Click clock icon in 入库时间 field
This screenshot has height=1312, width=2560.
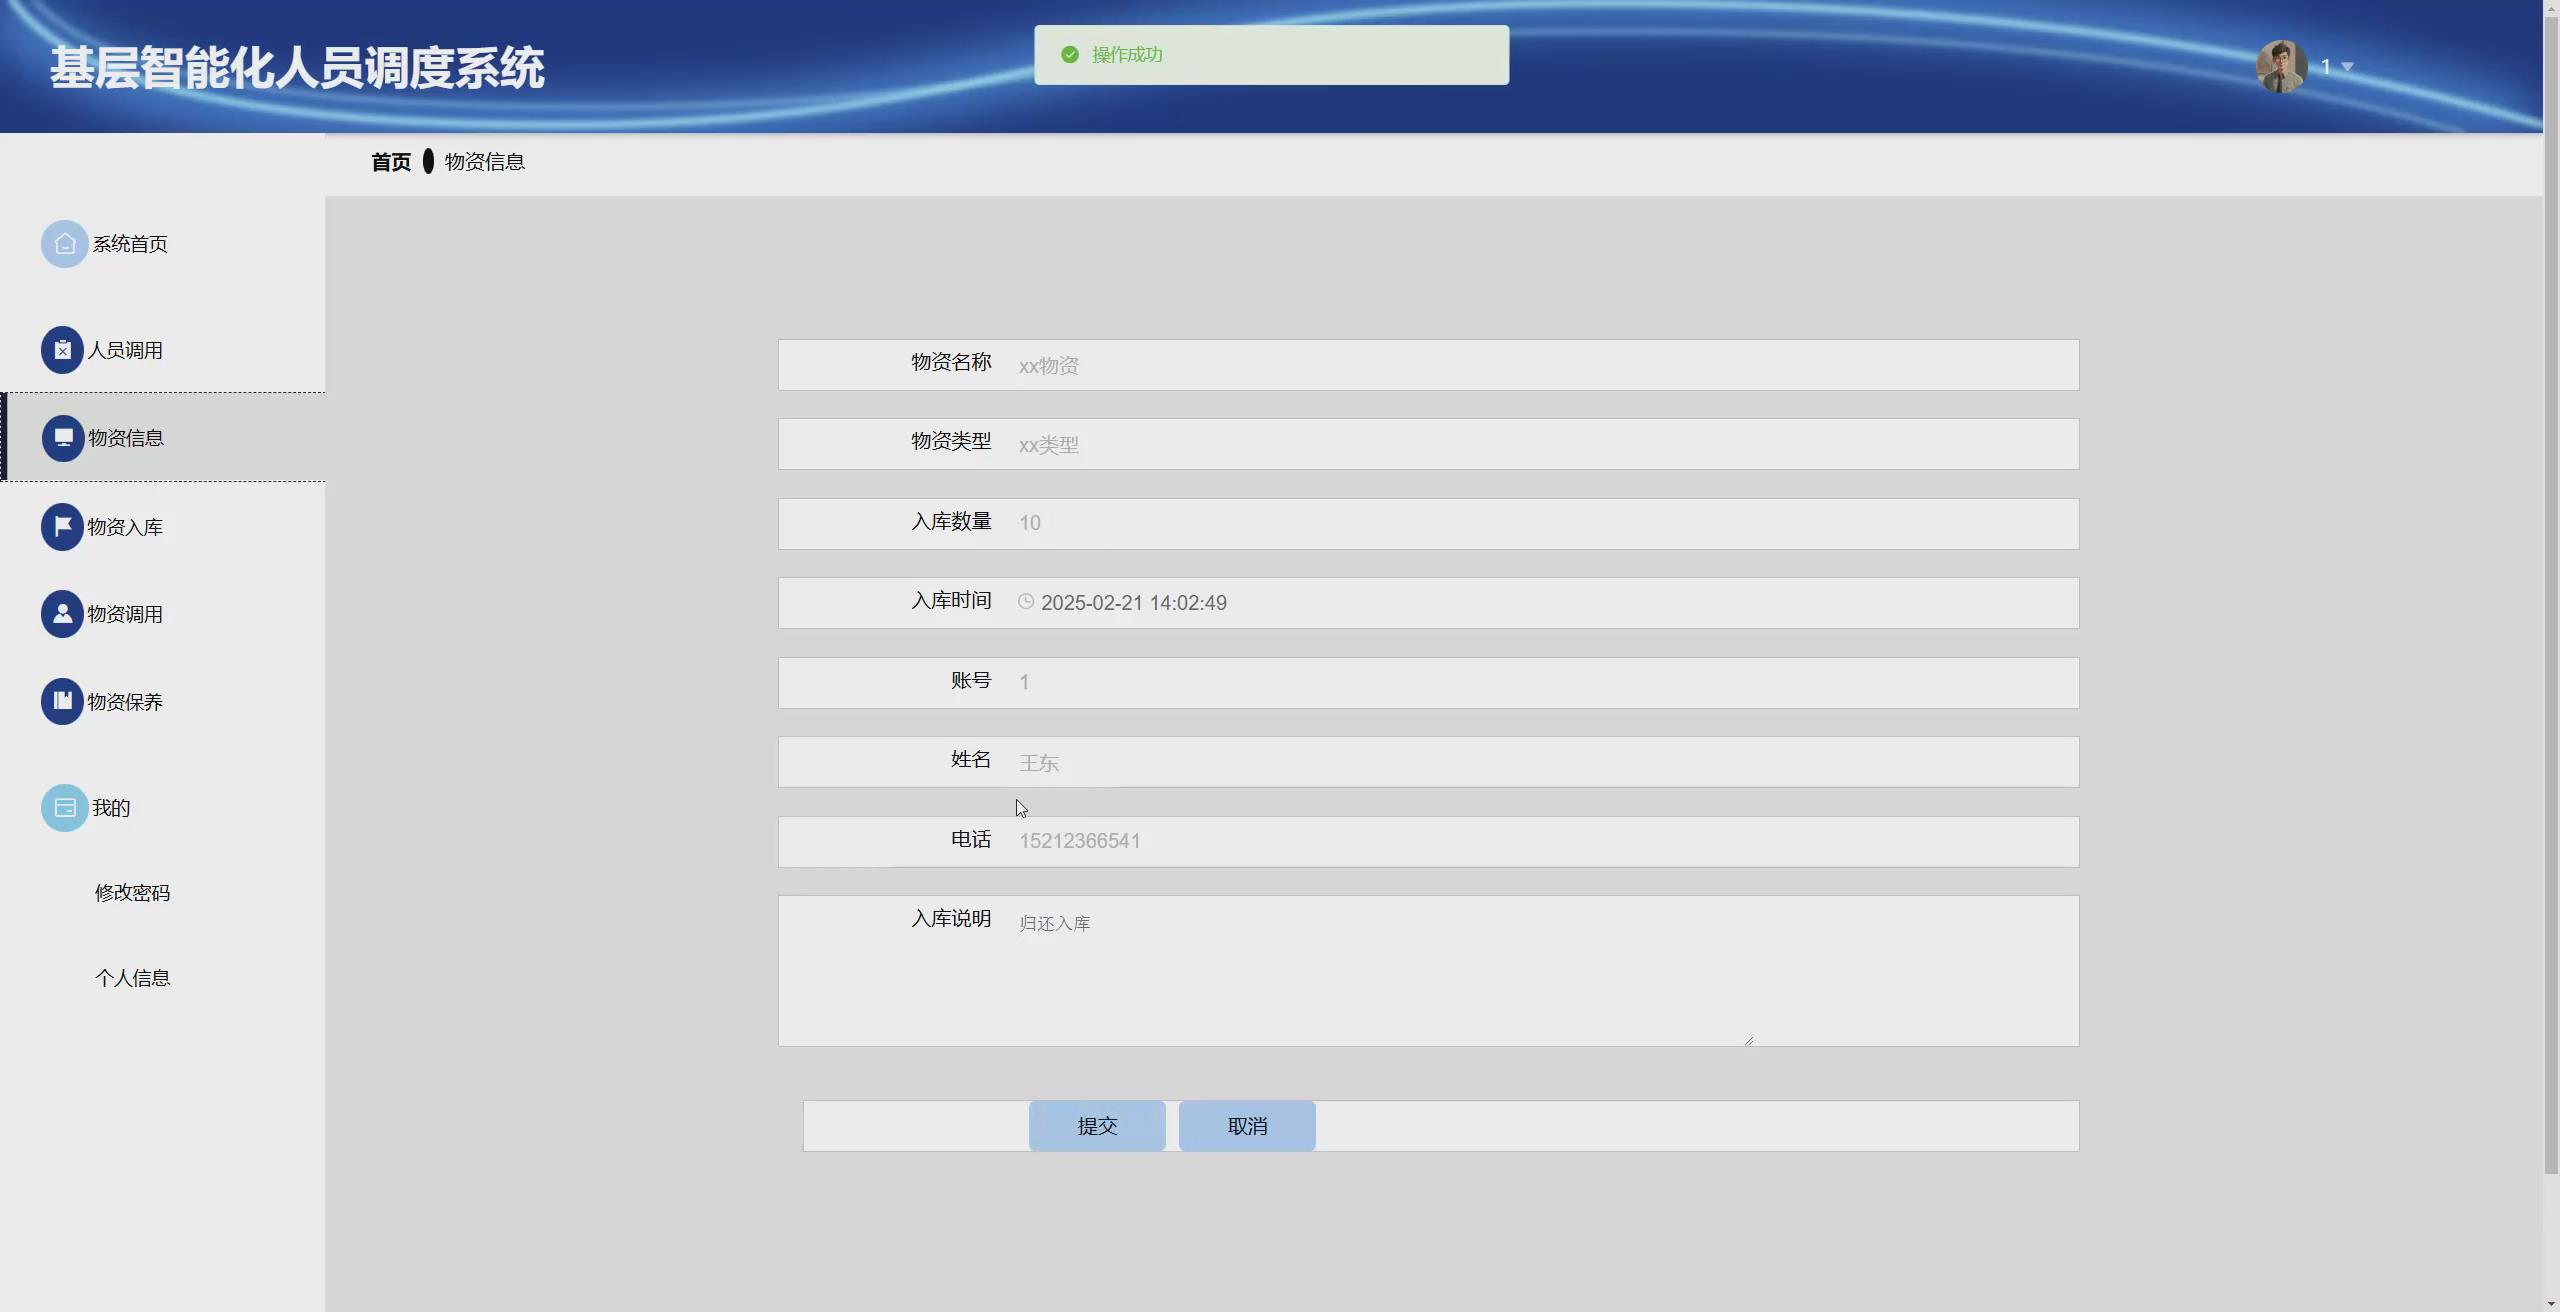1026,602
